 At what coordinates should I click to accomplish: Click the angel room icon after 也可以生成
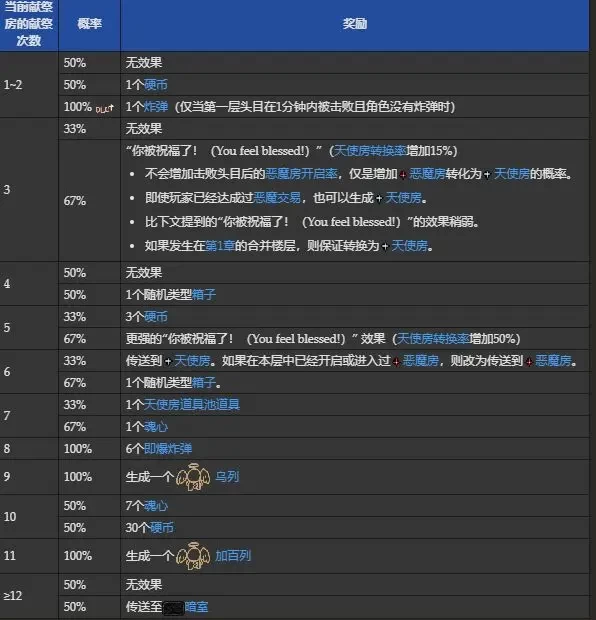379,198
